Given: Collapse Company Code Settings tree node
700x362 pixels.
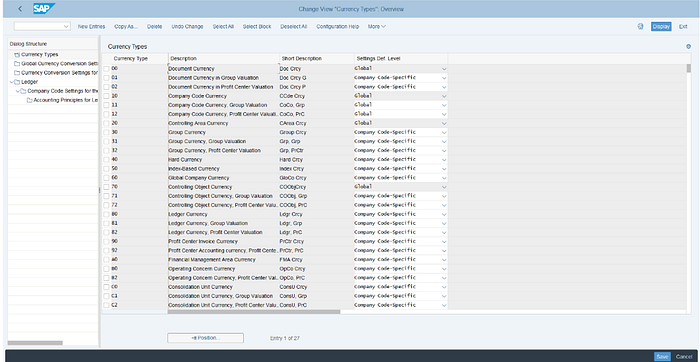Looking at the screenshot, I should [x=17, y=91].
